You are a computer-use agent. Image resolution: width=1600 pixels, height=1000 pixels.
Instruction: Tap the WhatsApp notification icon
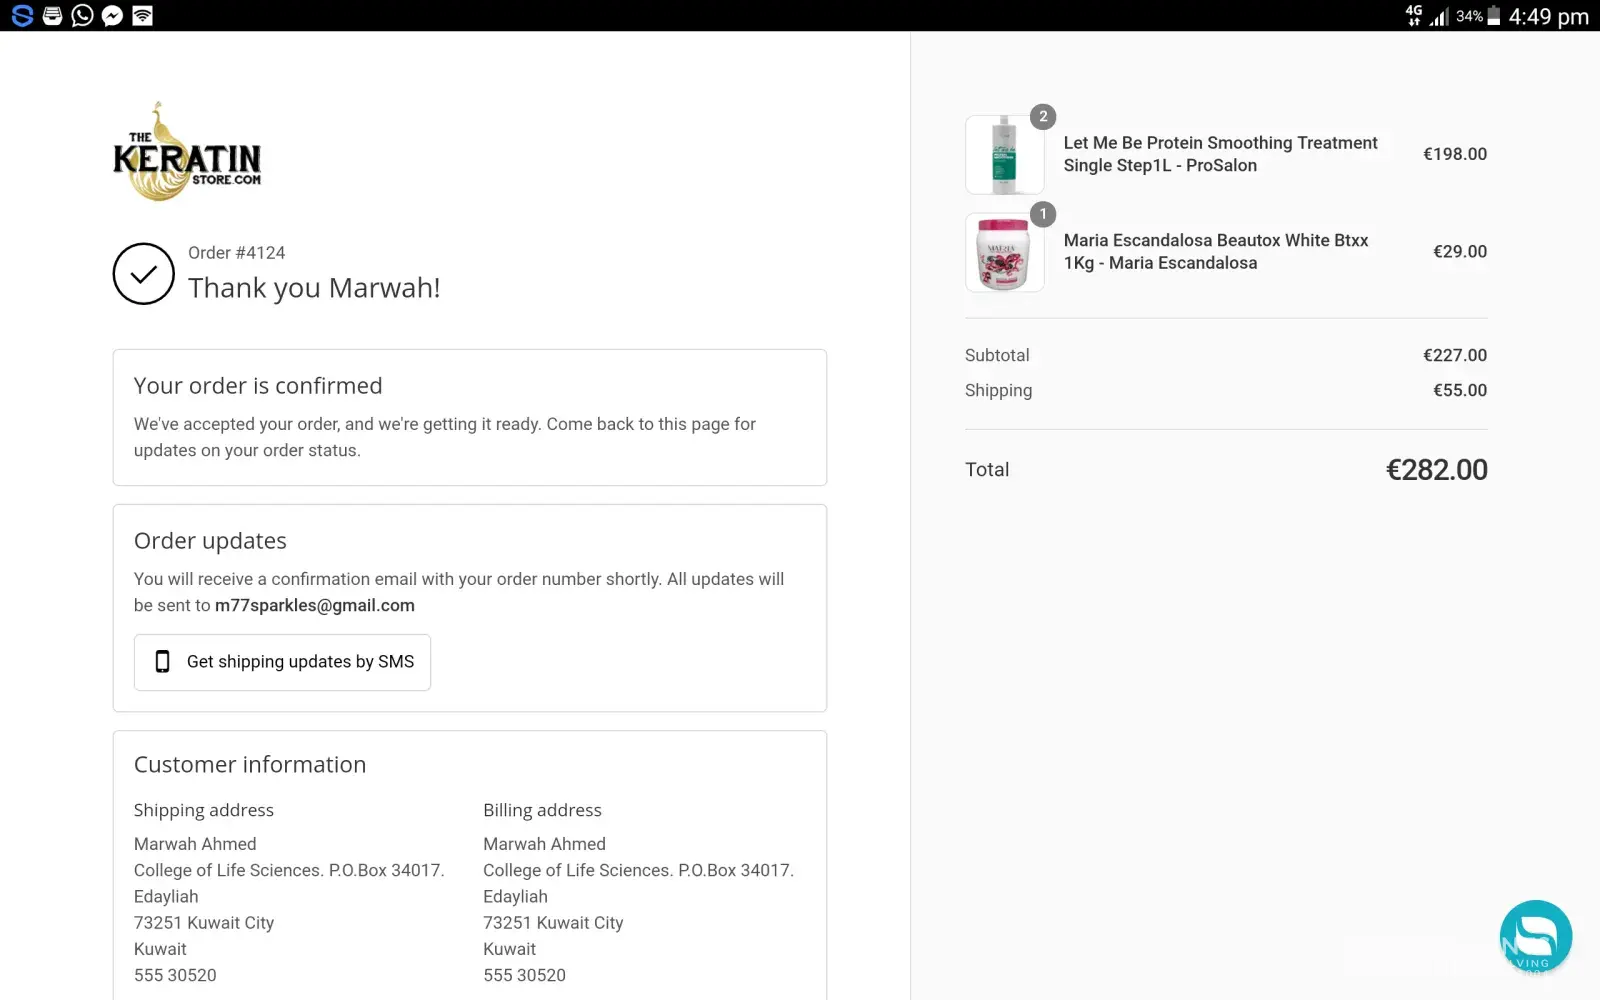(83, 16)
